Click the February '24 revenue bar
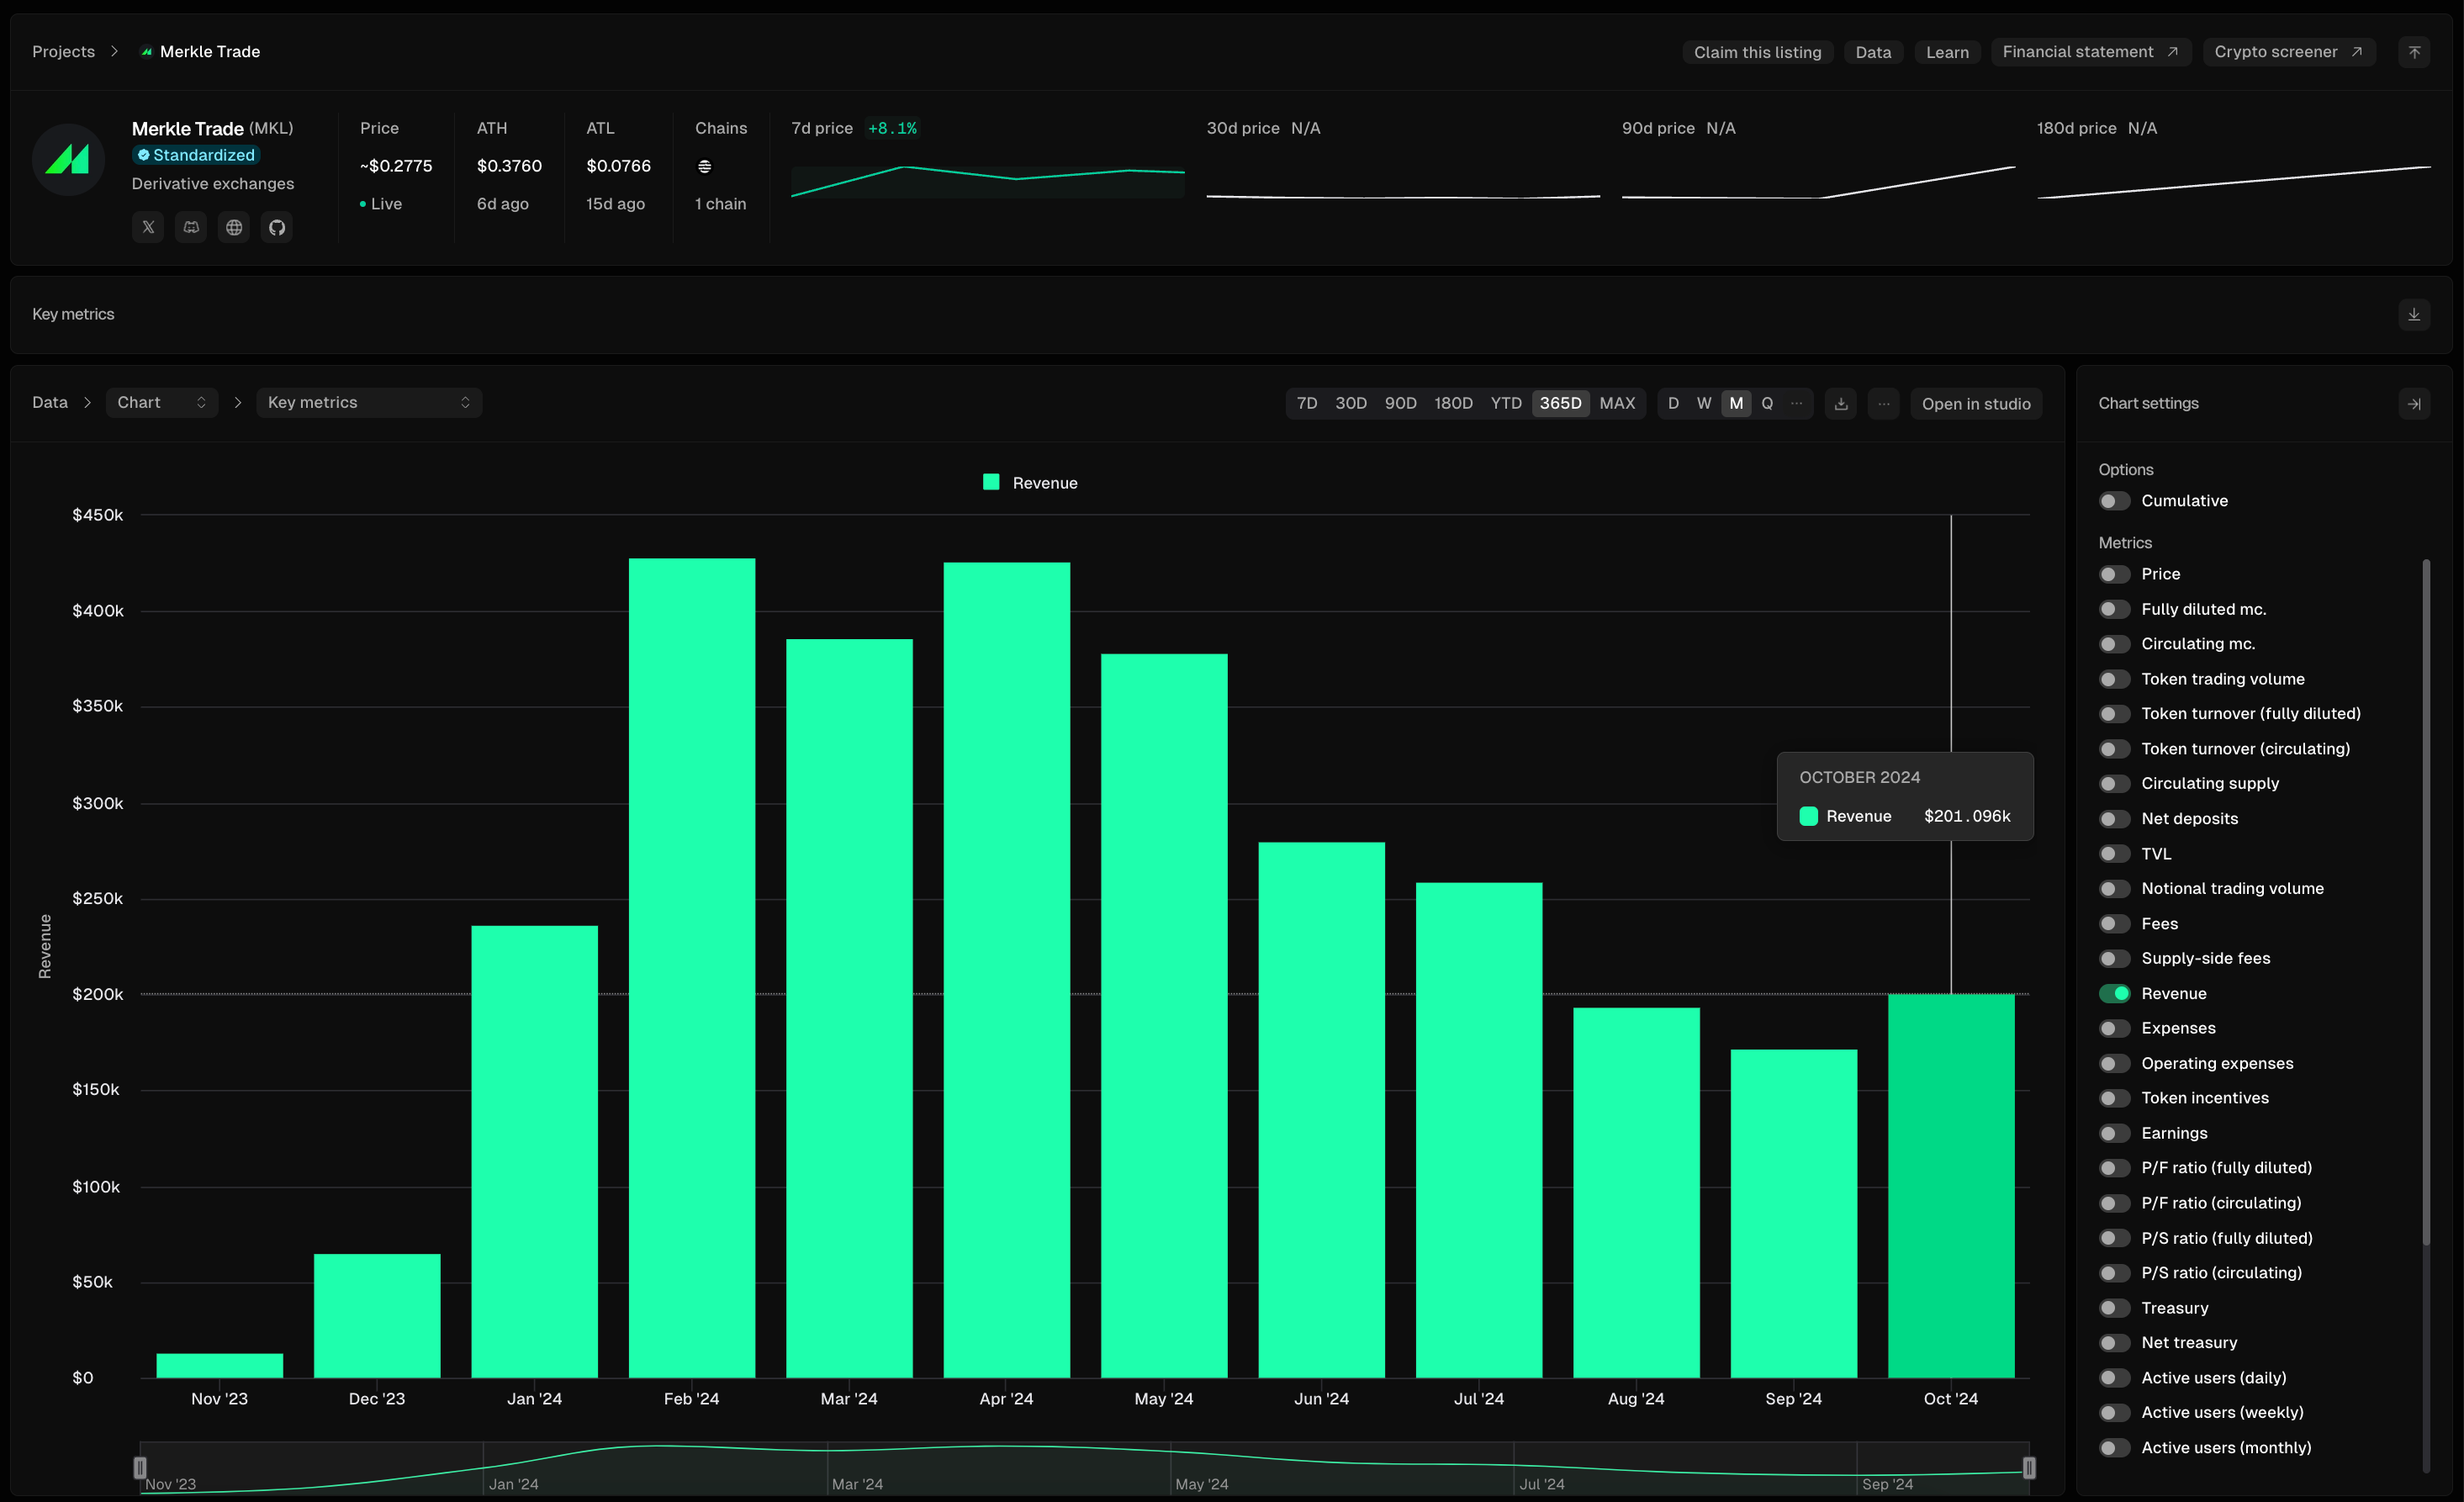Viewport: 2464px width, 1502px height. click(692, 967)
